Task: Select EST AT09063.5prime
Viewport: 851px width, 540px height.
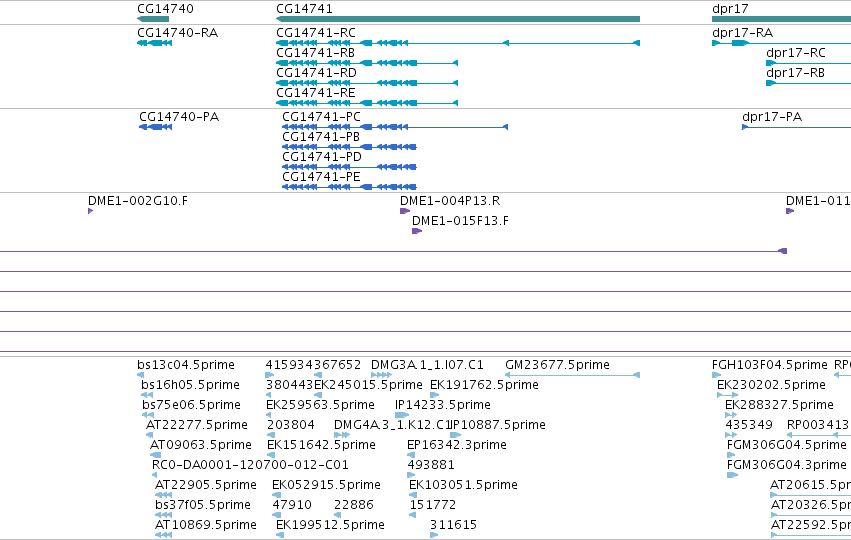Action: (201, 445)
